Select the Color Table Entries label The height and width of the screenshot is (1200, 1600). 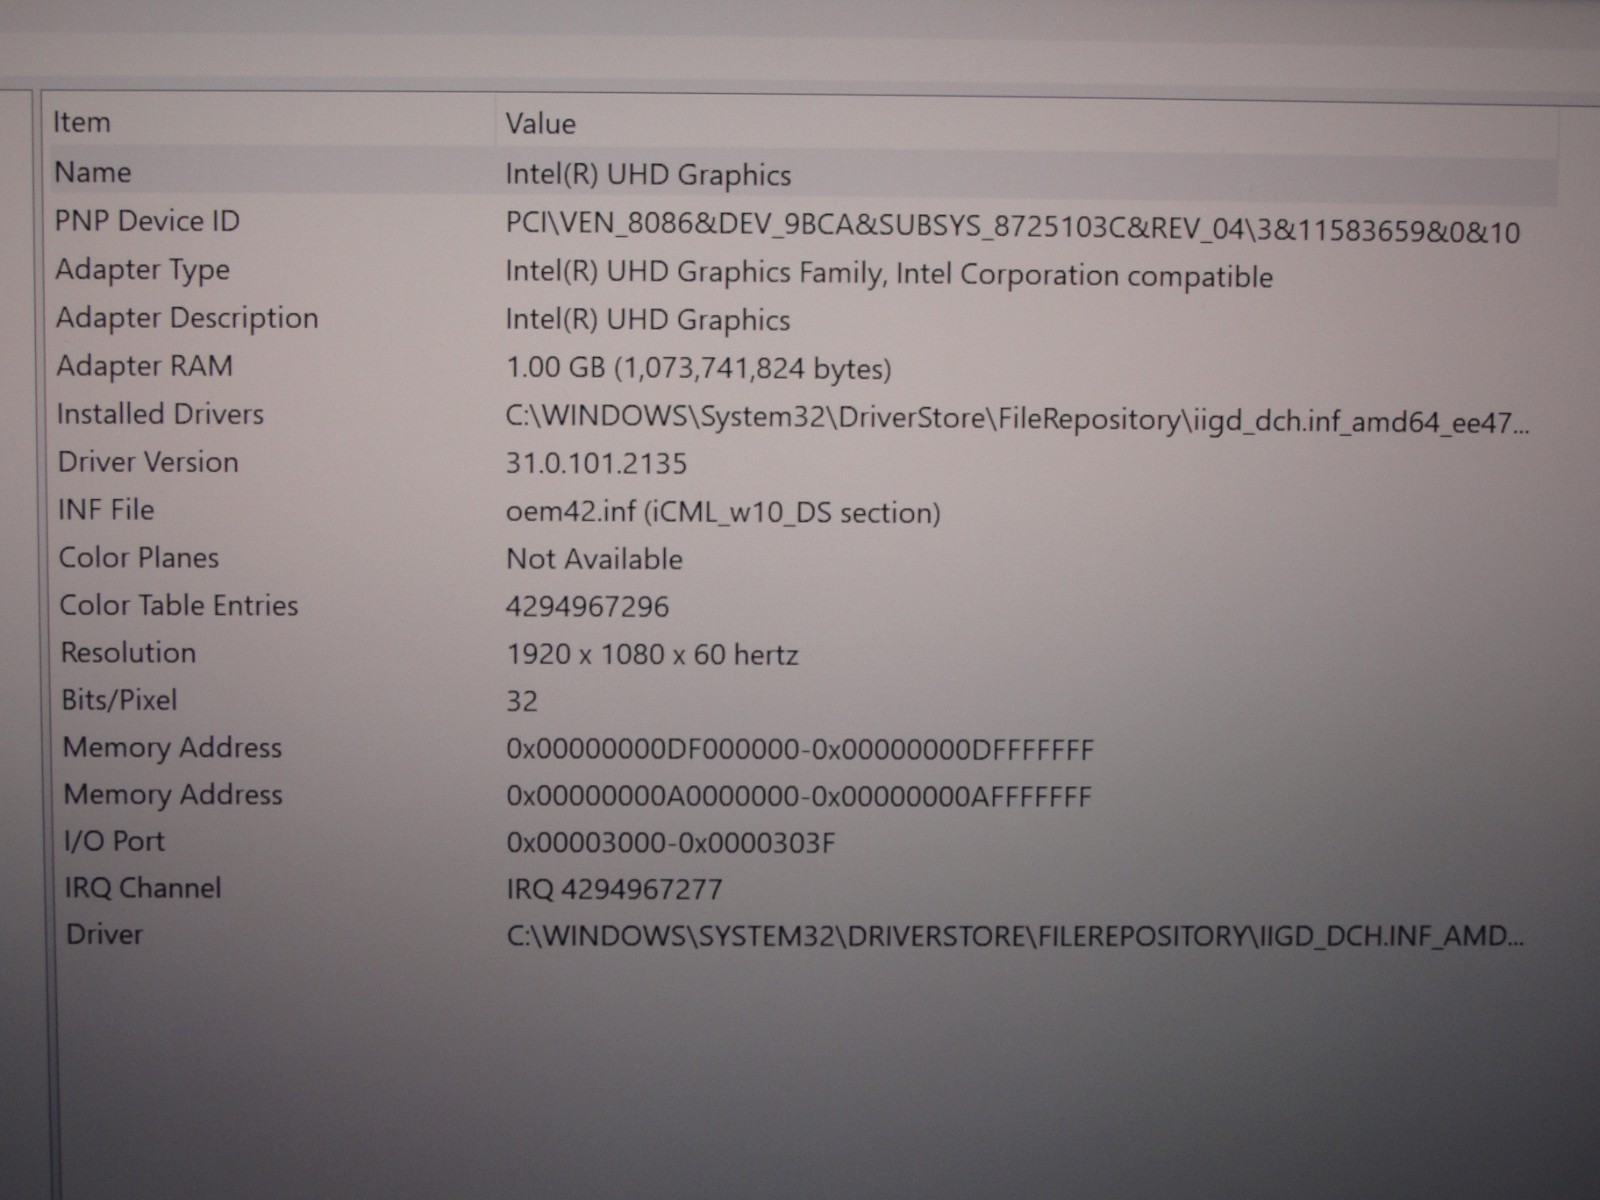(x=179, y=605)
